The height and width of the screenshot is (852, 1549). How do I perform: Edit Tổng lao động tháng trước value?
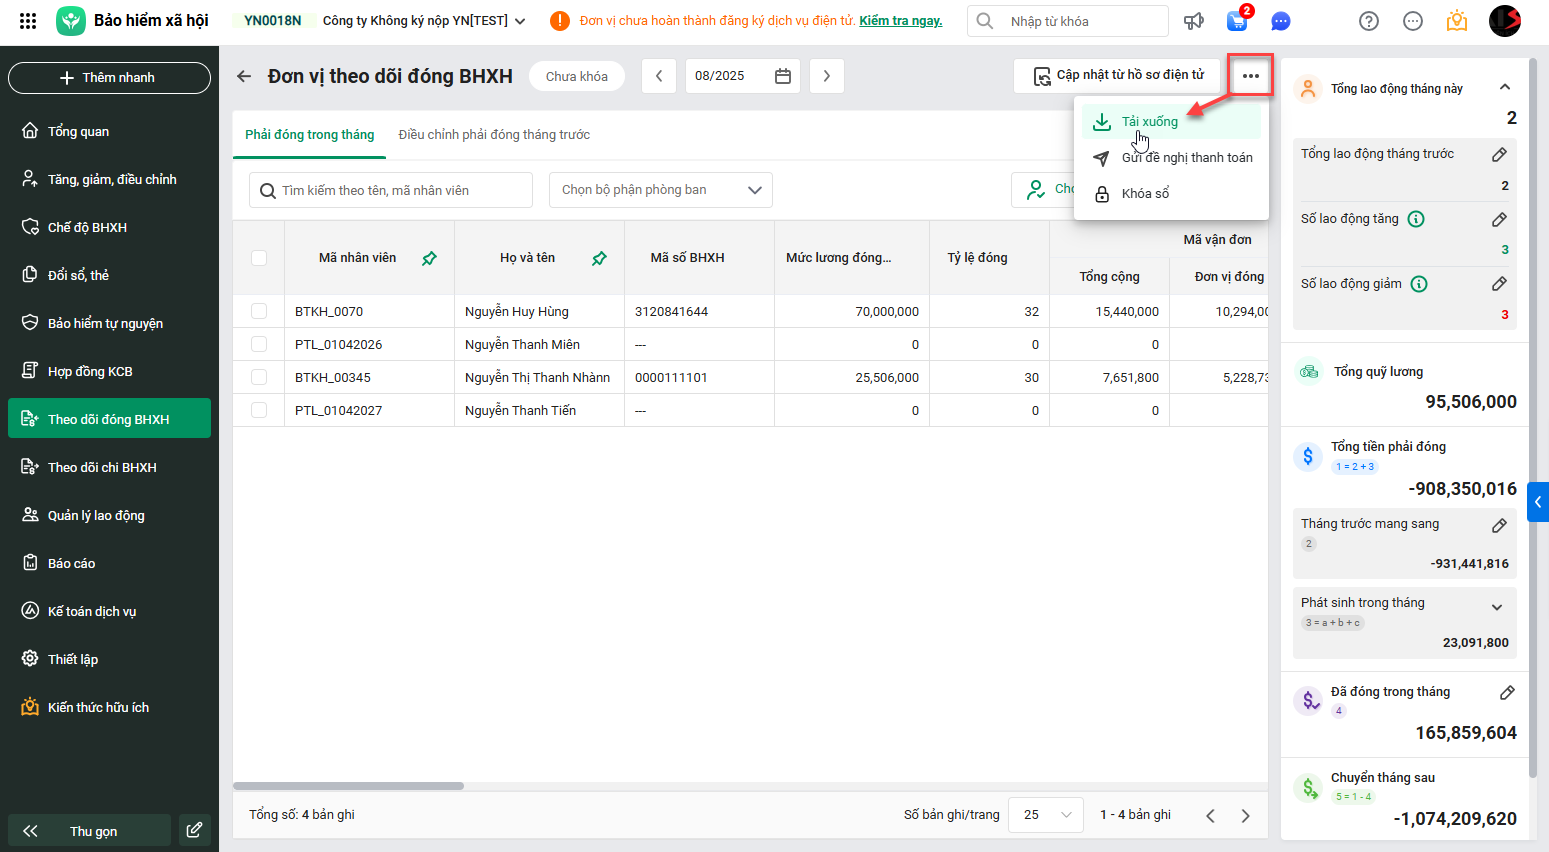pyautogui.click(x=1499, y=155)
